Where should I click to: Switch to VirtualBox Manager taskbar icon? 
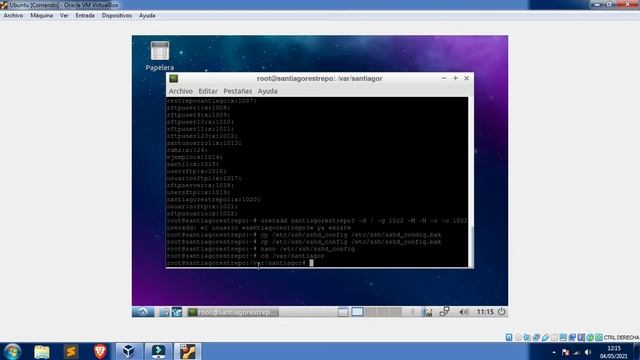click(129, 351)
